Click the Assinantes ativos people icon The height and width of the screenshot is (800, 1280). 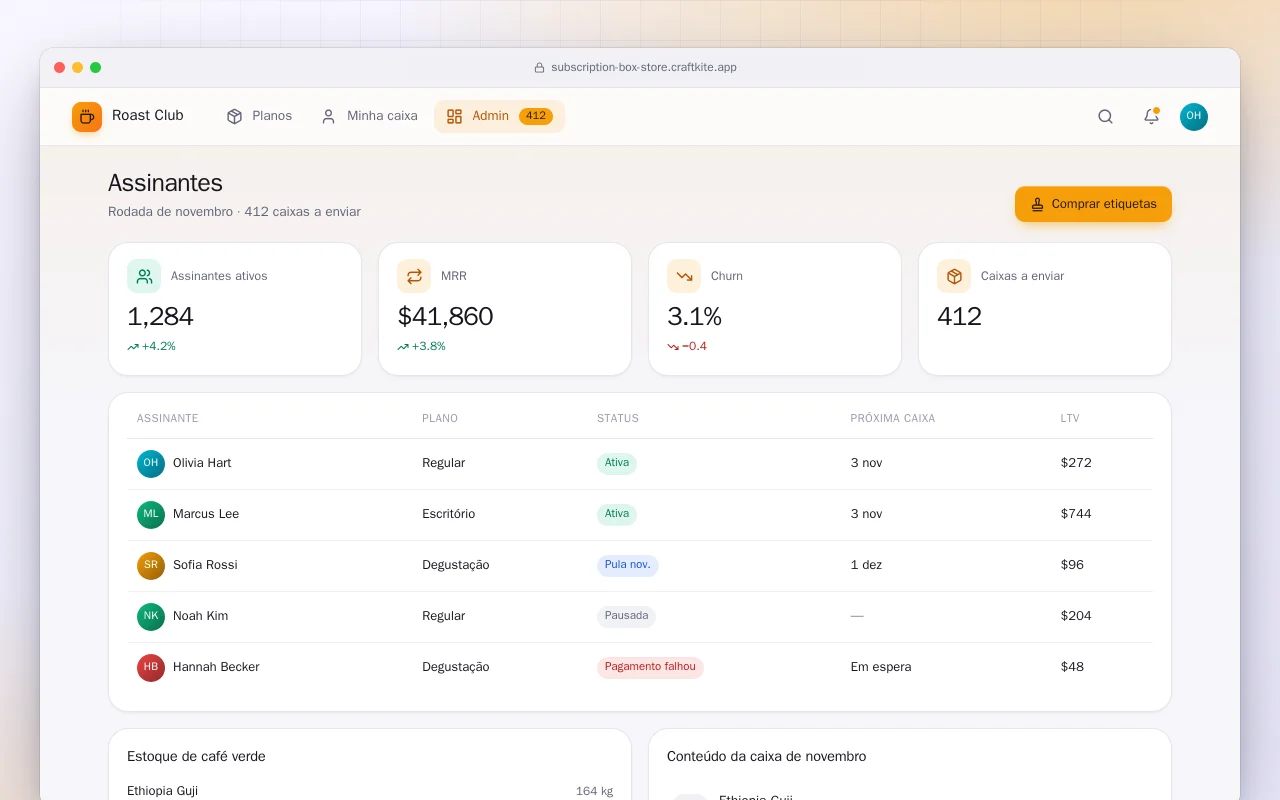[144, 276]
